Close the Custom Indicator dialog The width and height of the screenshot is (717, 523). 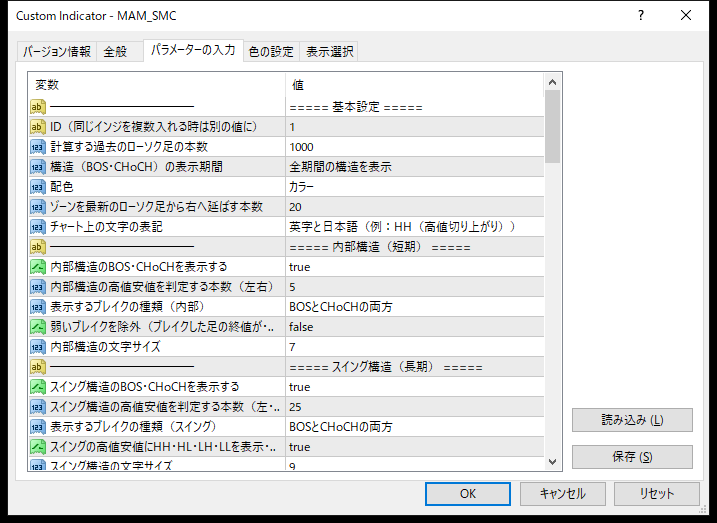point(686,16)
